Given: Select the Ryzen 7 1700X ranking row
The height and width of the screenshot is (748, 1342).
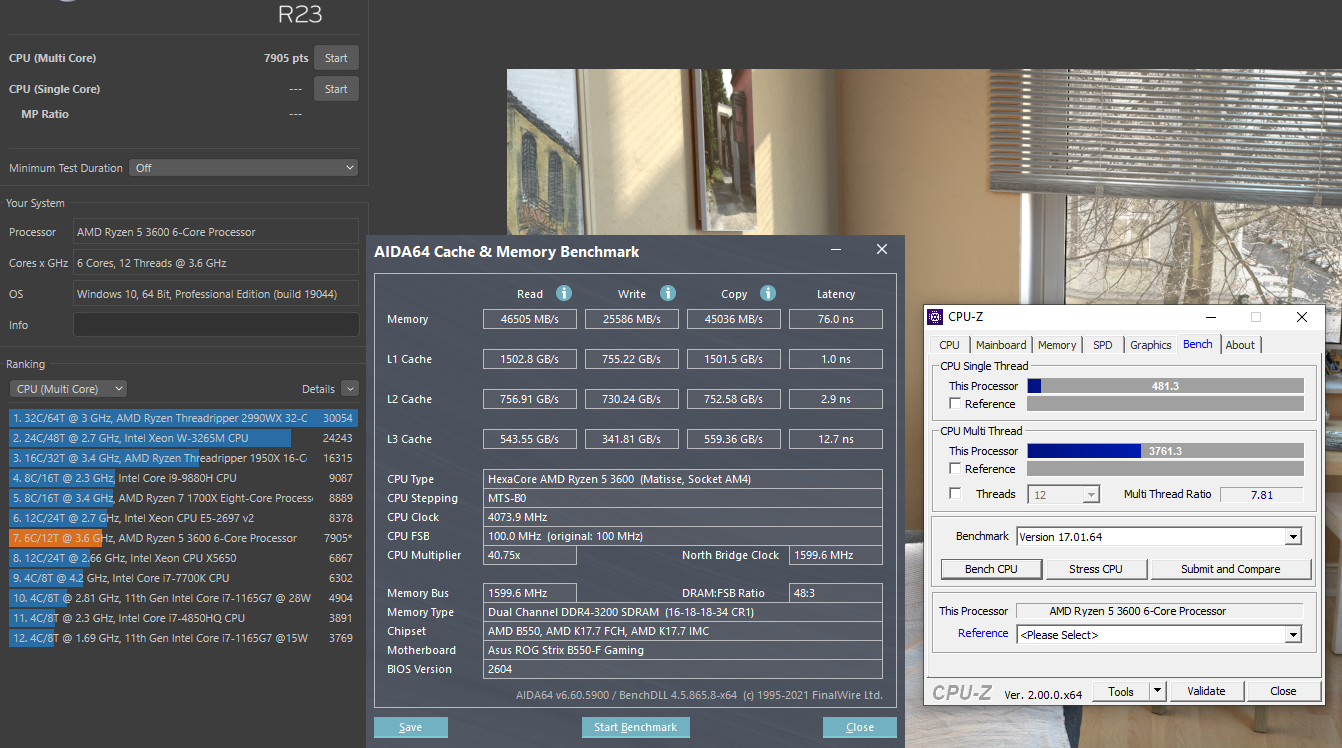Looking at the screenshot, I should click(x=183, y=498).
